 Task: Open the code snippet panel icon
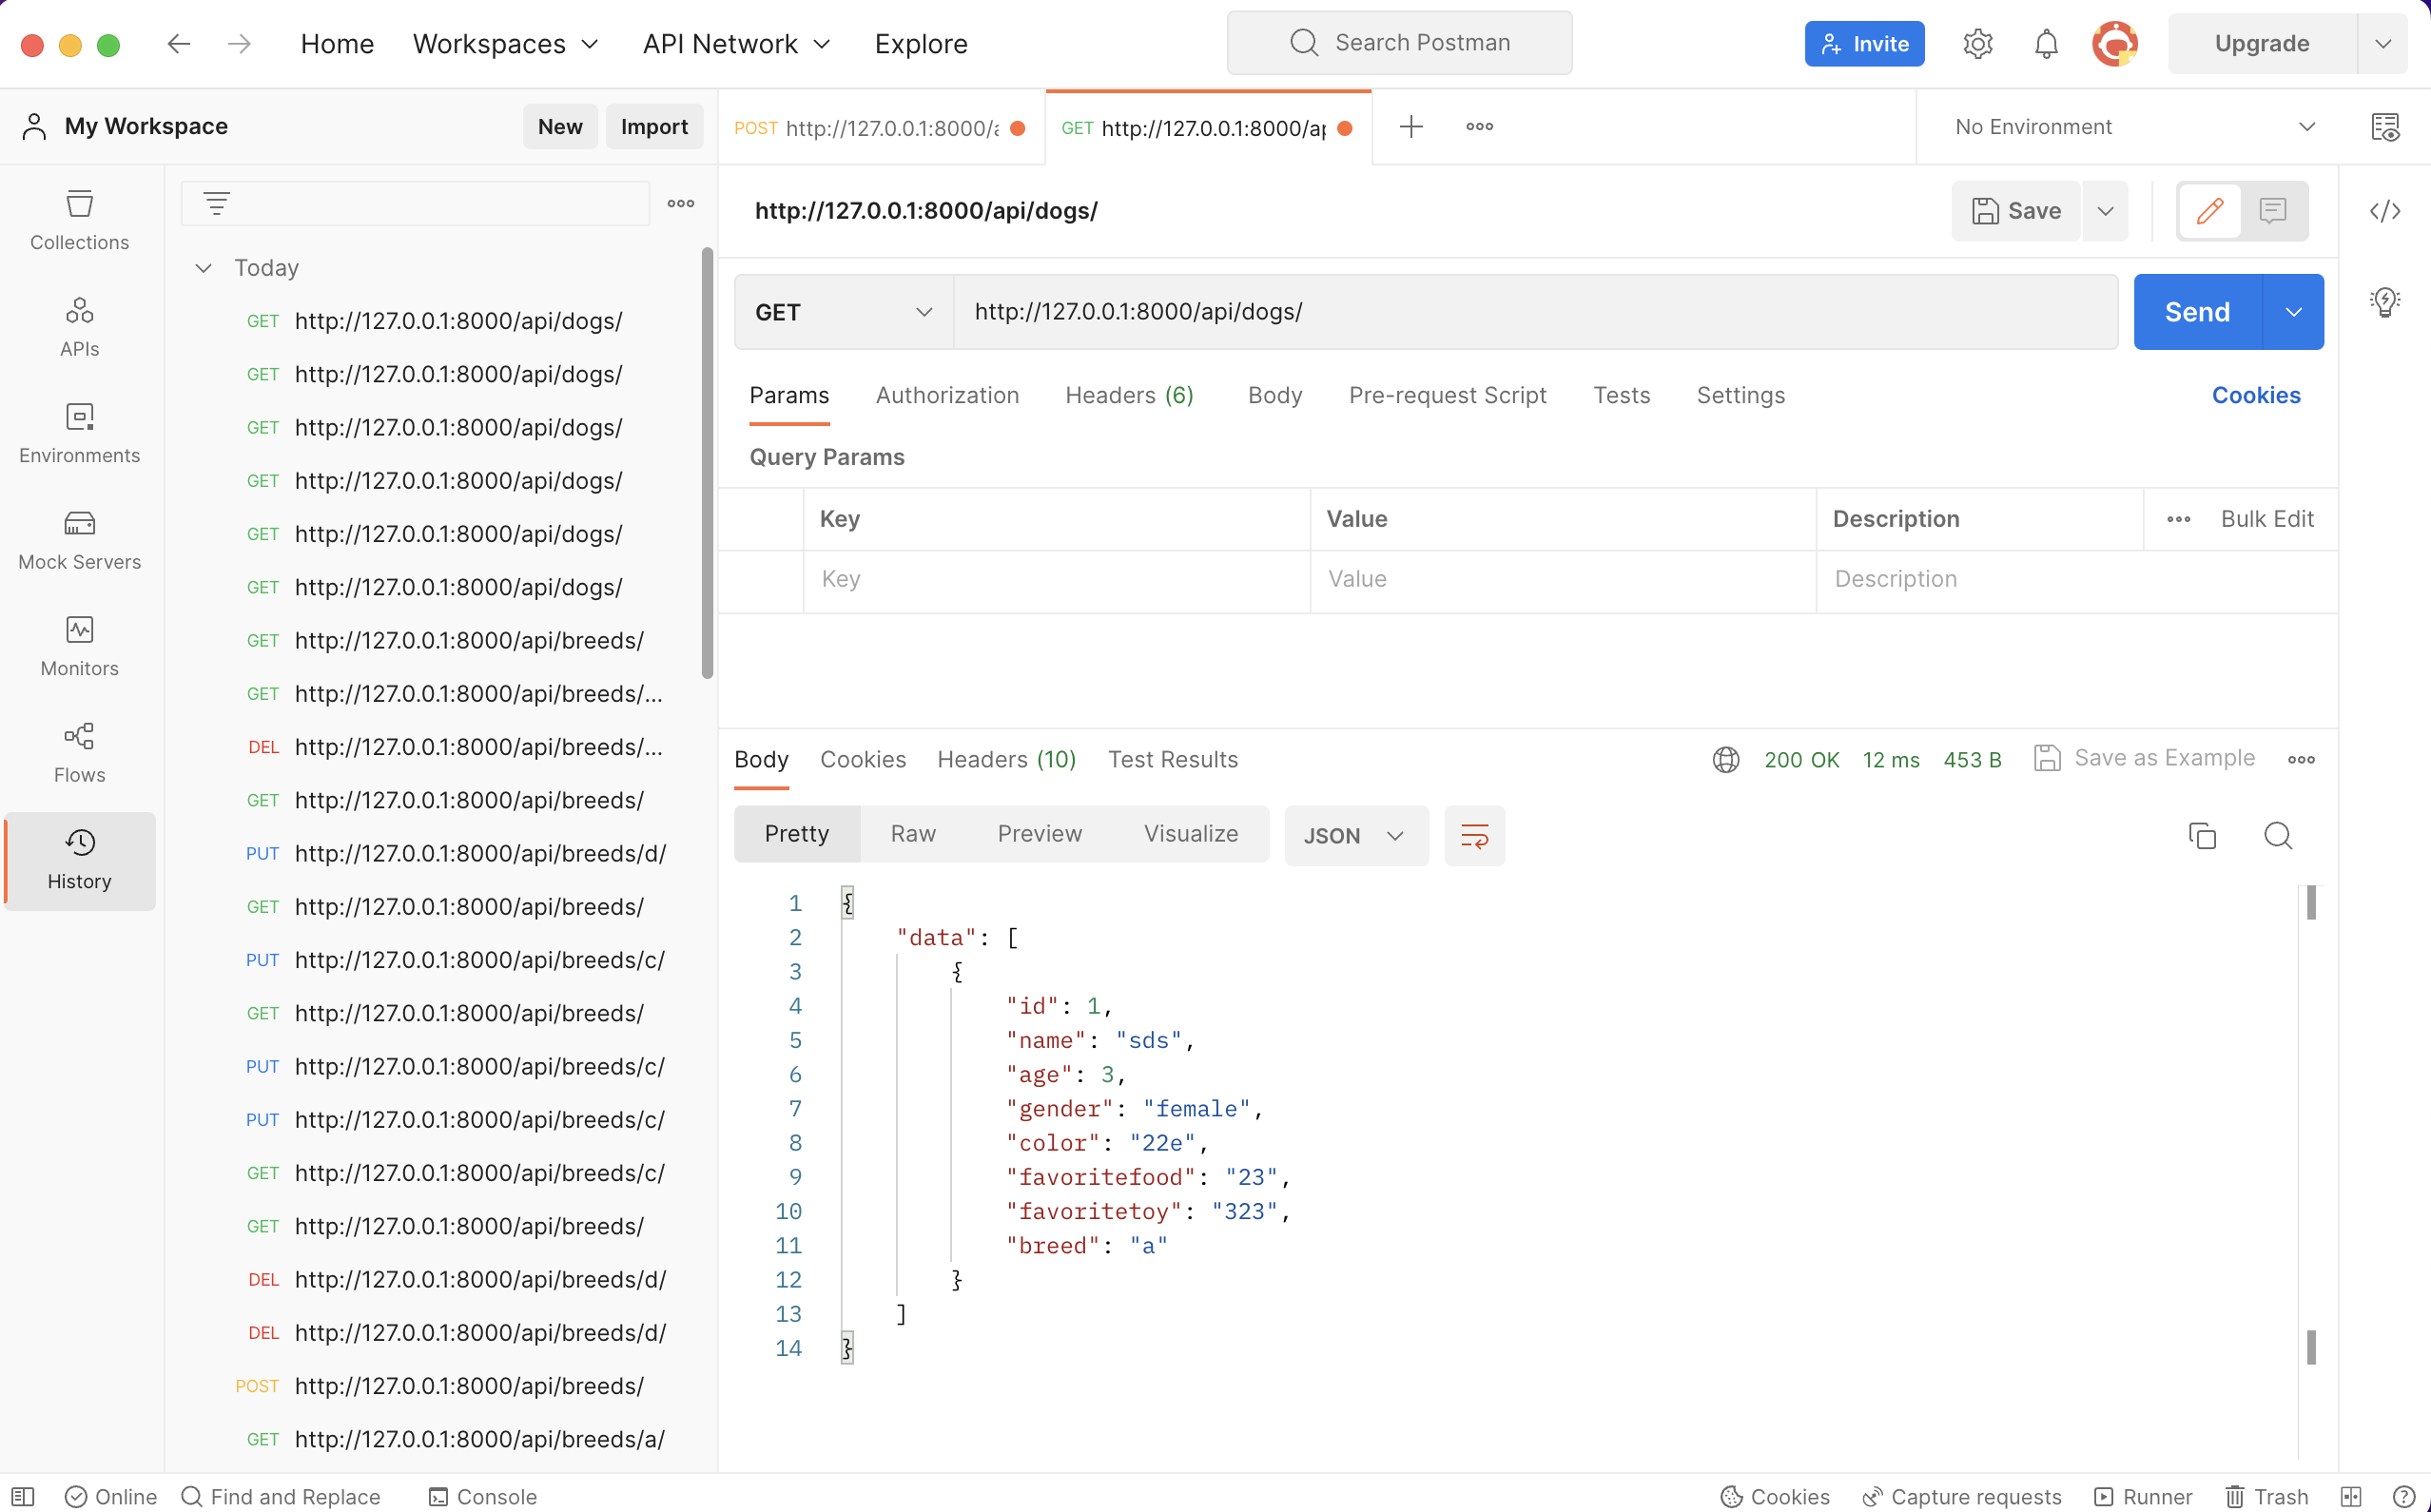pyautogui.click(x=2385, y=211)
